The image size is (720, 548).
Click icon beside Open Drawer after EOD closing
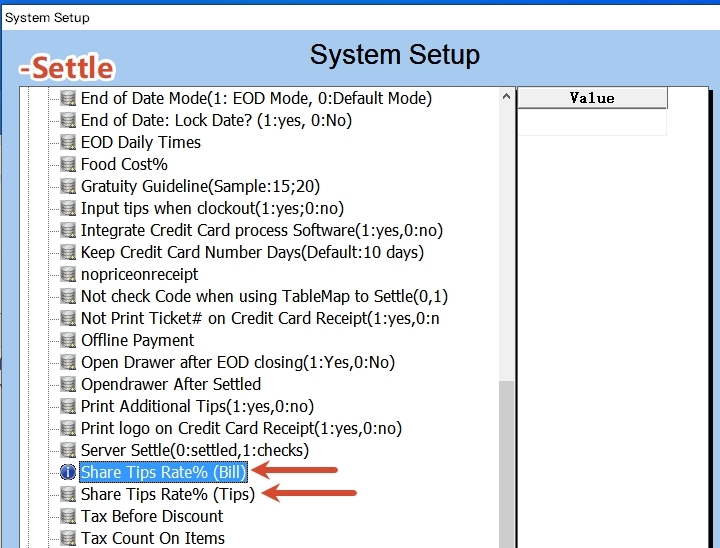(68, 362)
